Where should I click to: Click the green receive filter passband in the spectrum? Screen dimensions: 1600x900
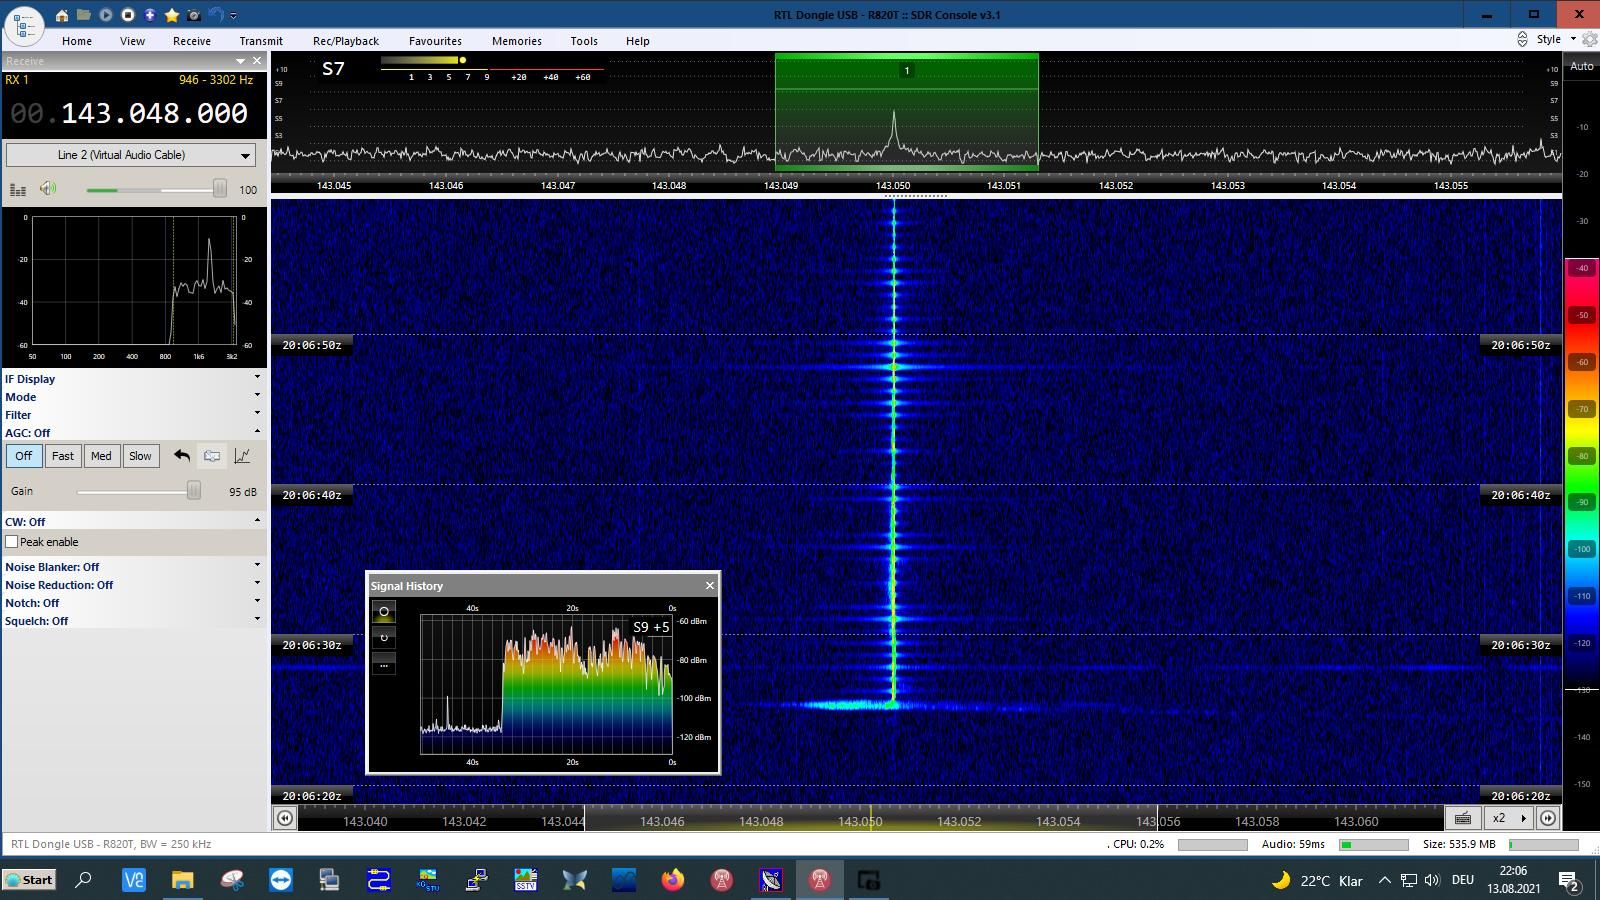[906, 112]
